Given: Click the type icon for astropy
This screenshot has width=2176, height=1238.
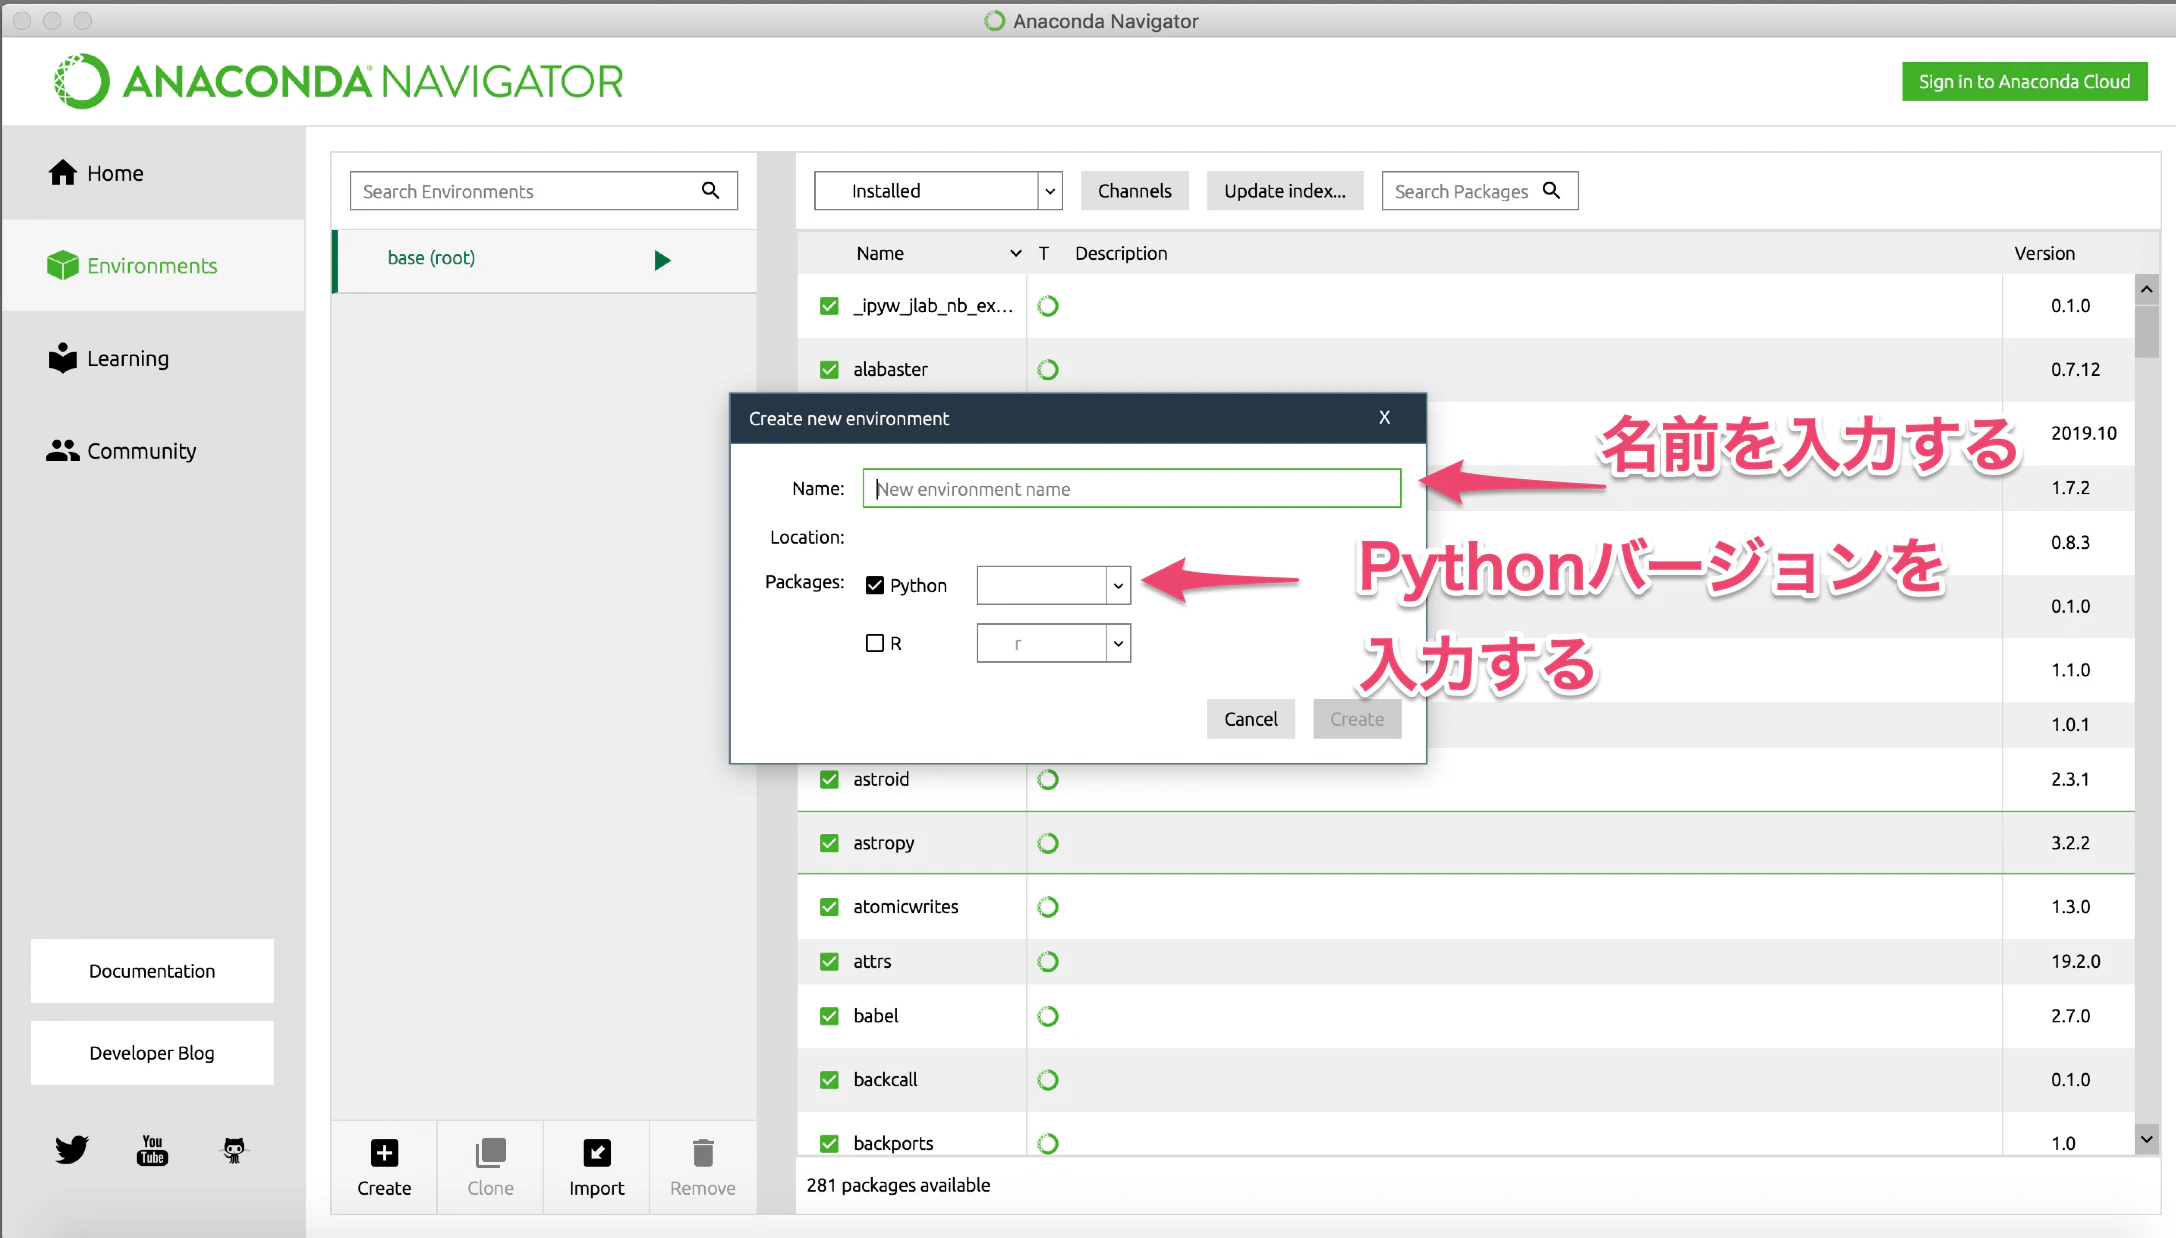Looking at the screenshot, I should 1048,844.
